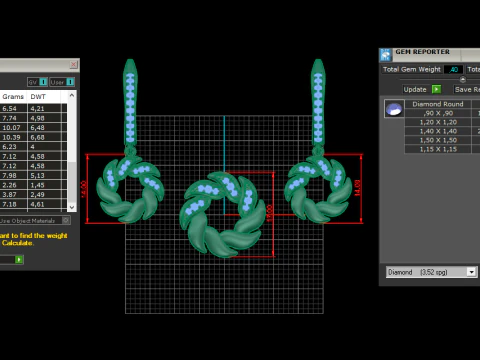Click the 10.07 grams cell

coord(13,128)
